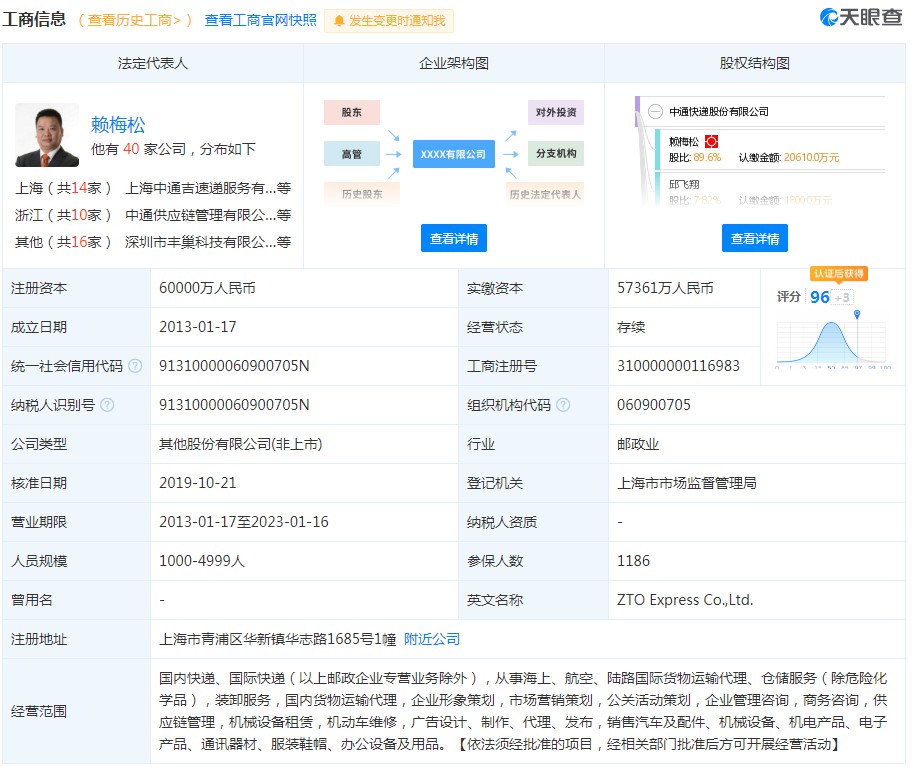Click the 股东 box in structure diagram

[352, 112]
